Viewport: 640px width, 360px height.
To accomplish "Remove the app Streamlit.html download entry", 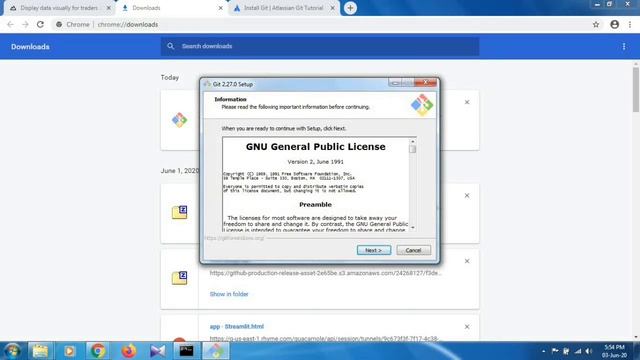I will pyautogui.click(x=467, y=327).
